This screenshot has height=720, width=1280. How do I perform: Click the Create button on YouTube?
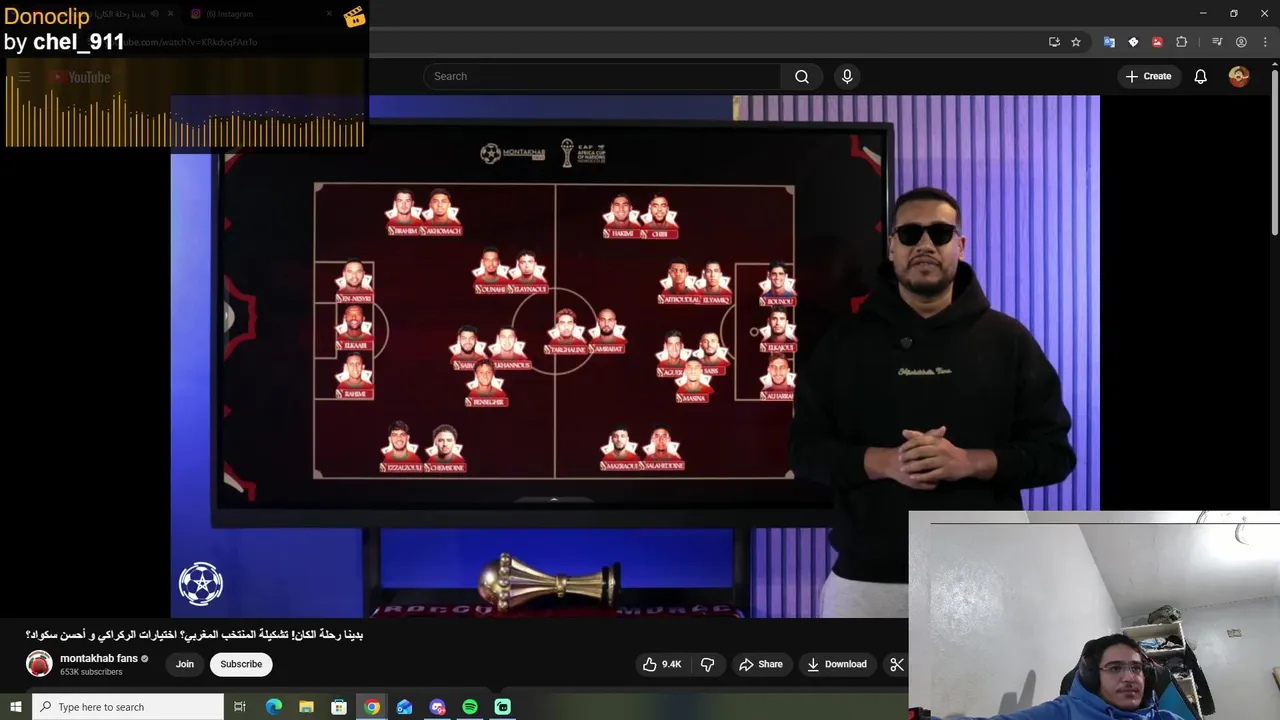click(1148, 76)
